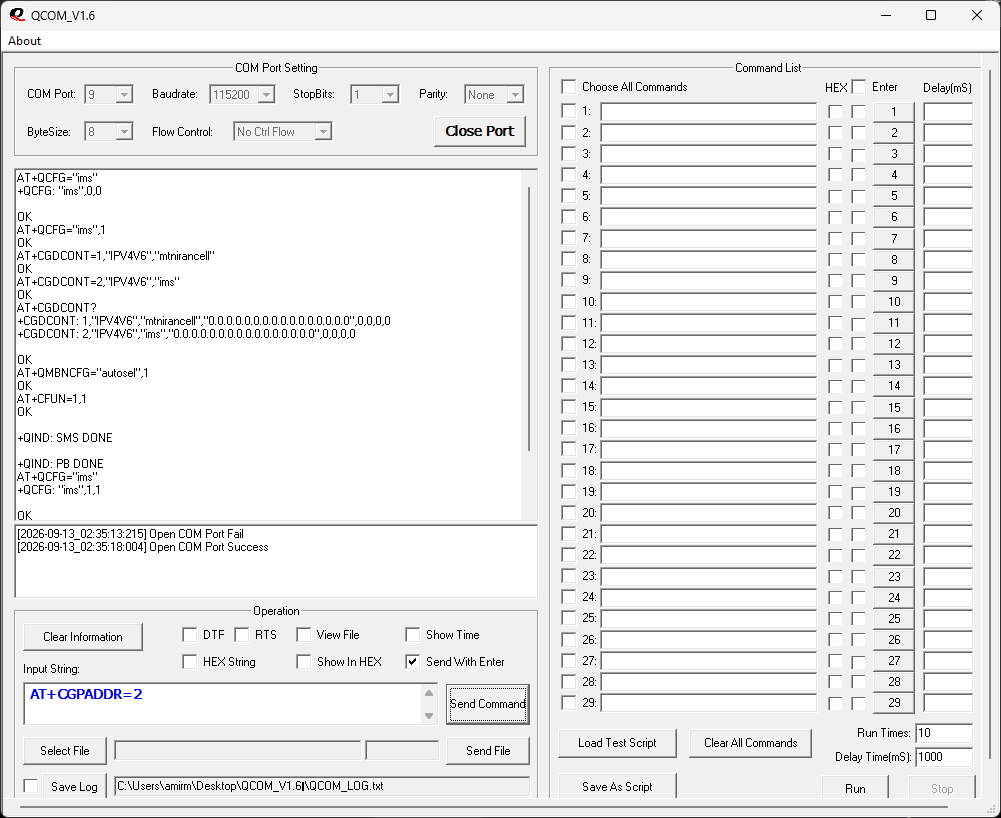Enable the Save Log checkbox
1001x818 pixels.
coord(31,786)
